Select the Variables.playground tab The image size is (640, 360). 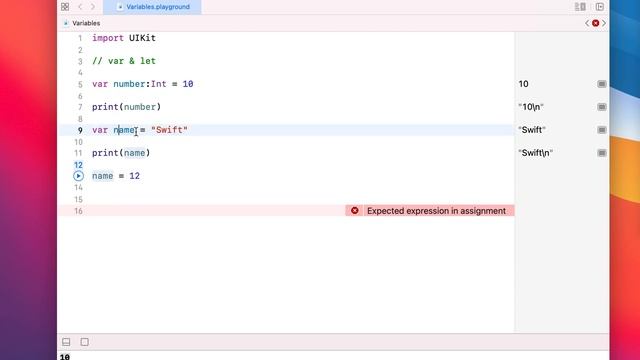pos(153,7)
